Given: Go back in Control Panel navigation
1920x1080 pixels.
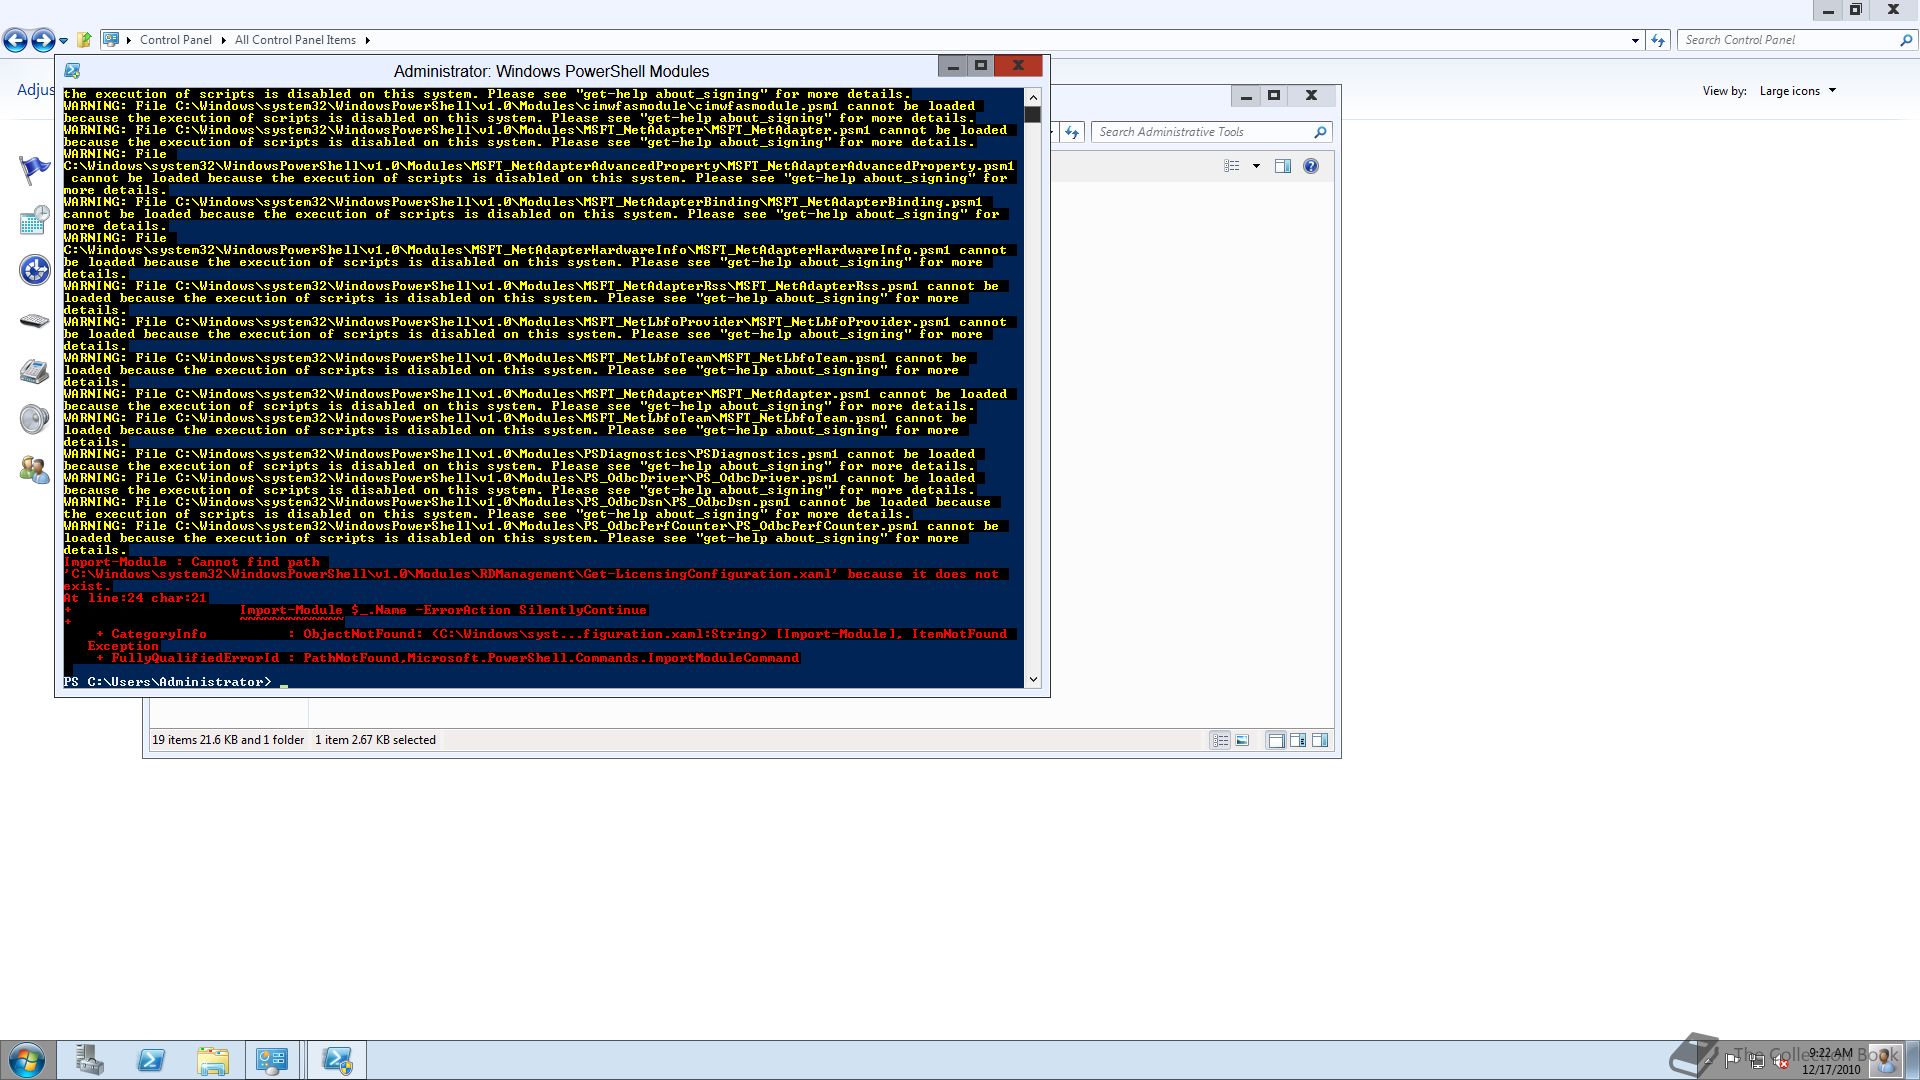Looking at the screenshot, I should point(15,40).
